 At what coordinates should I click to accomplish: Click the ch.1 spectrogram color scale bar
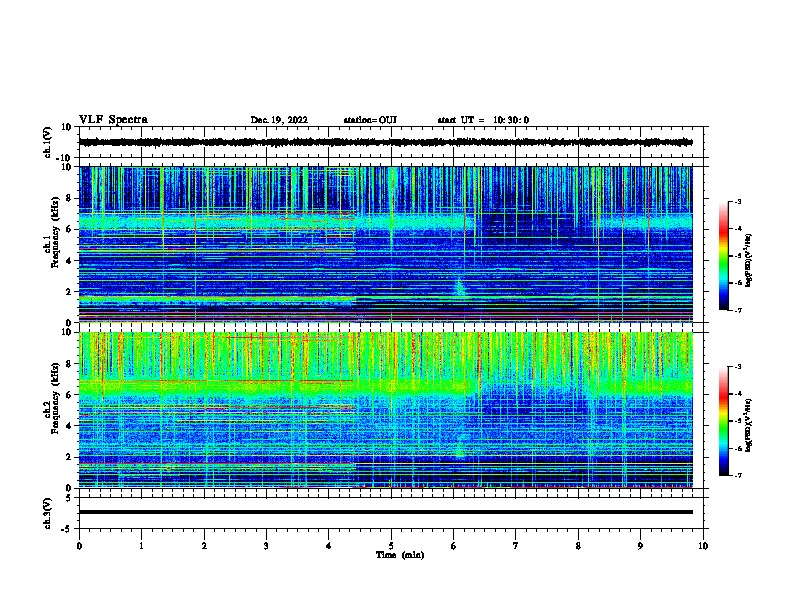[x=723, y=256]
